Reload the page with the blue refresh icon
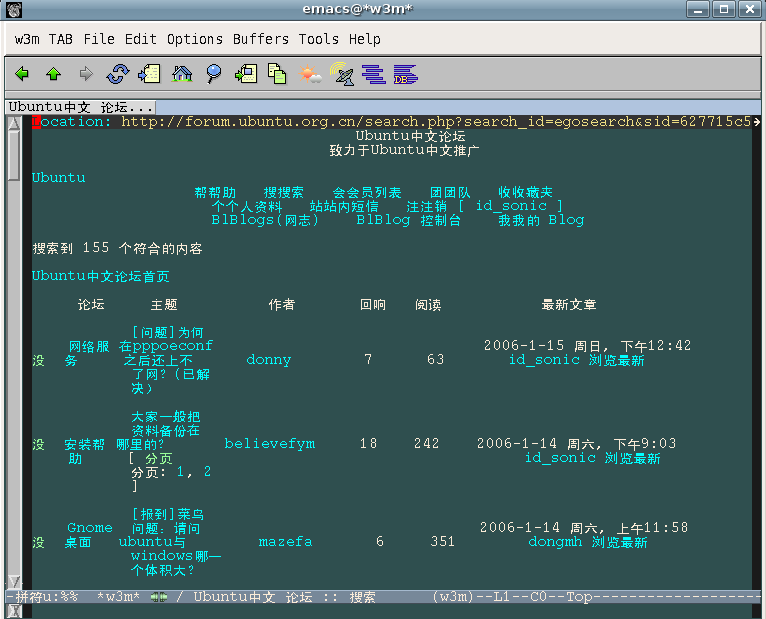This screenshot has height=619, width=766. pos(118,74)
